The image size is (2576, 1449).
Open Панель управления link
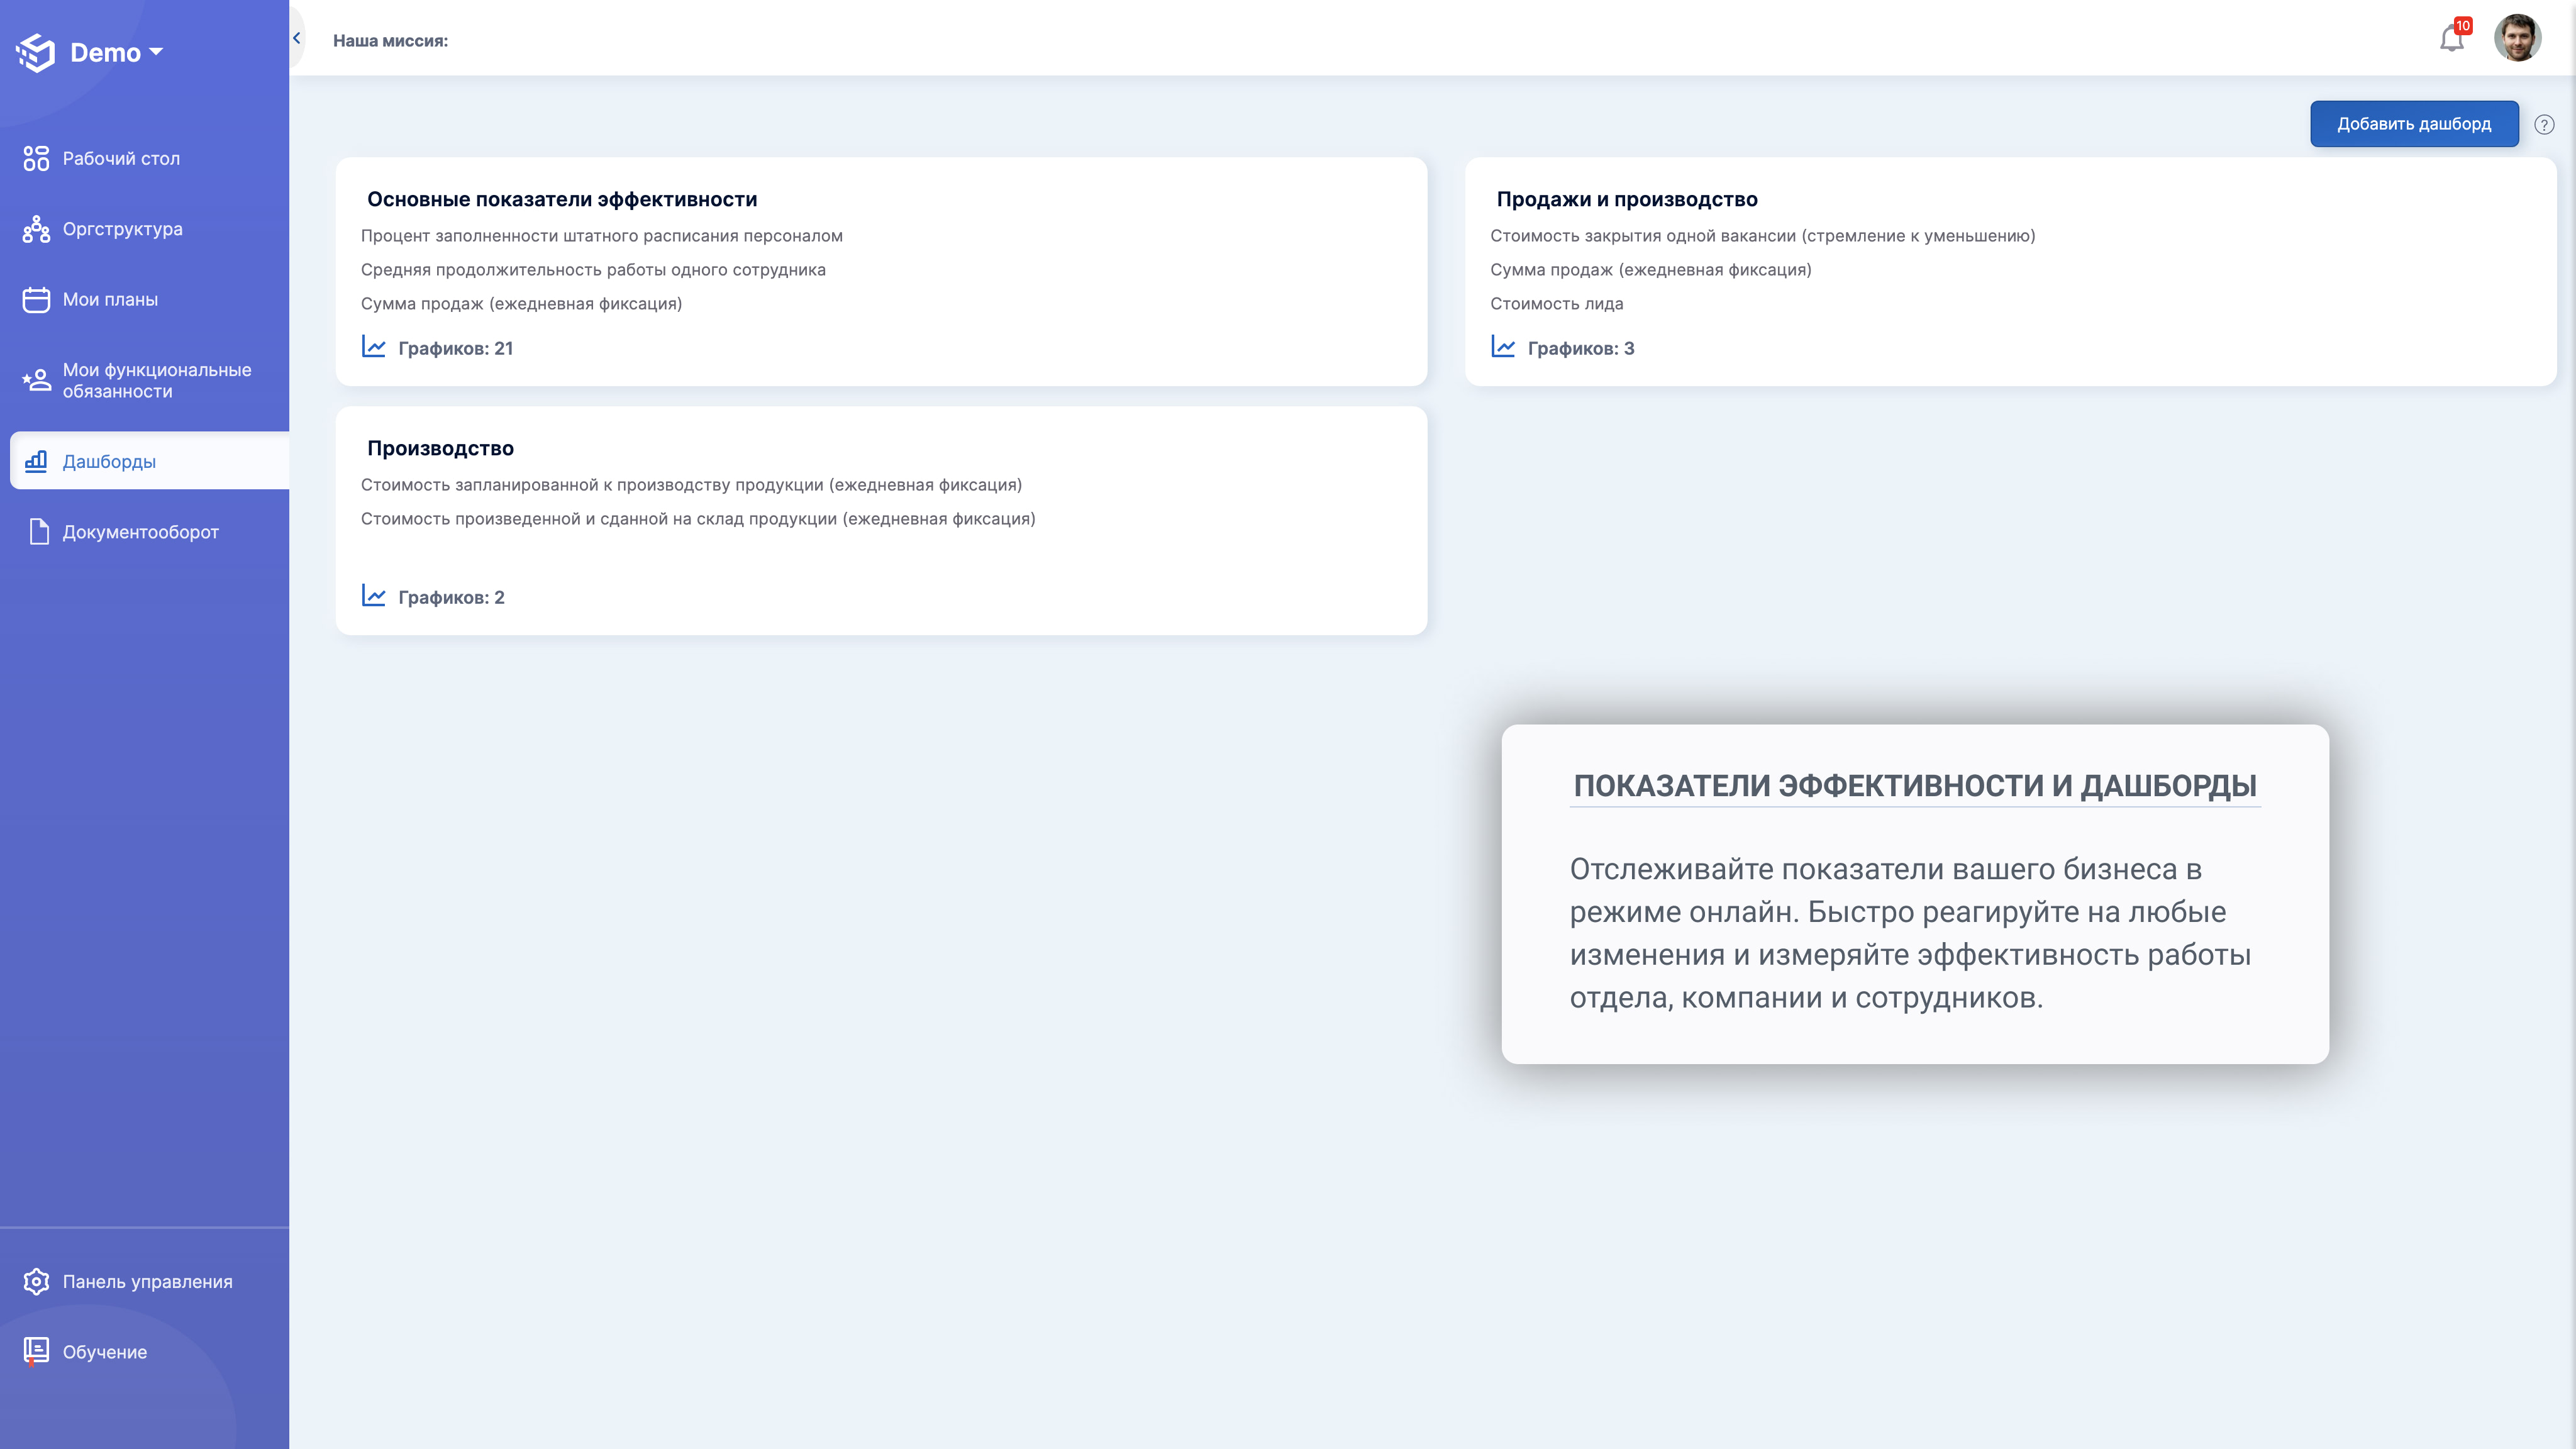point(147,1281)
